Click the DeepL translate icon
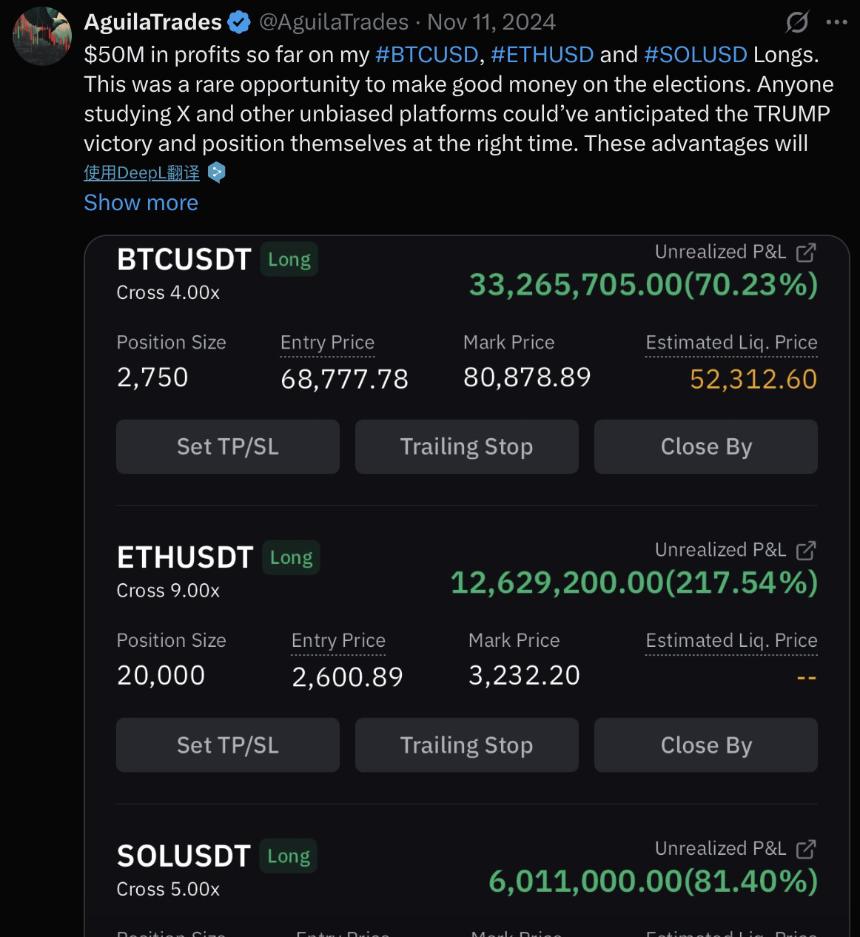Image resolution: width=860 pixels, height=937 pixels. (x=216, y=172)
